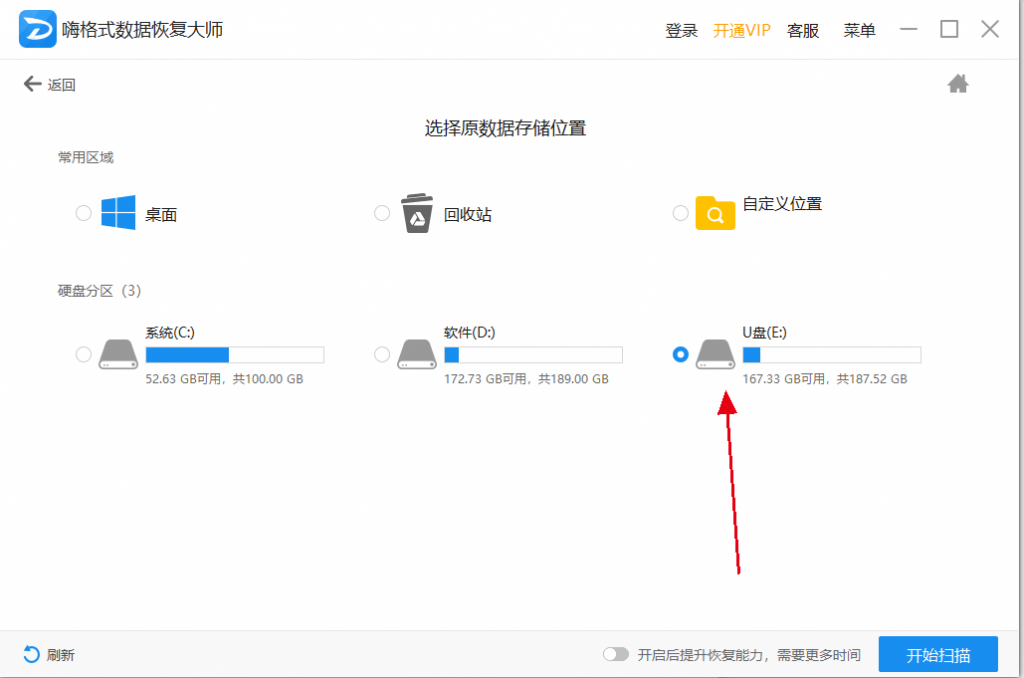Click the 系统(C:) drive name

[x=170, y=332]
